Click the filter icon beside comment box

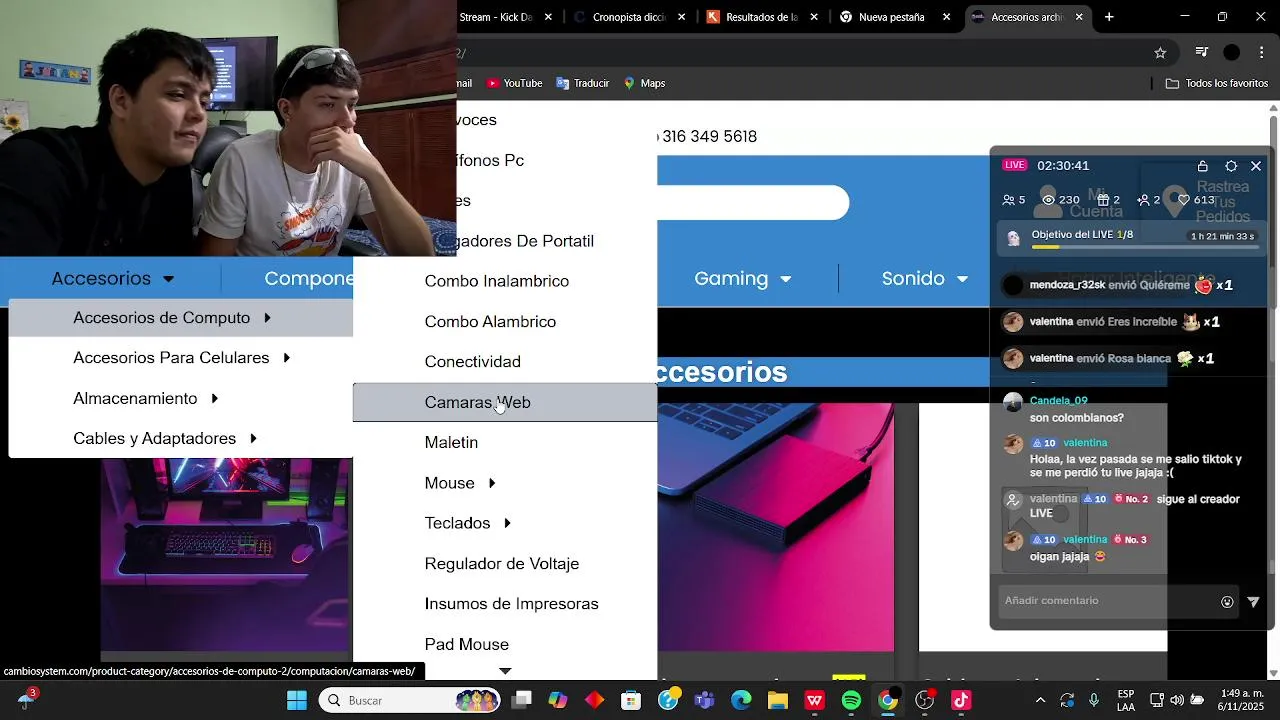[1254, 602]
